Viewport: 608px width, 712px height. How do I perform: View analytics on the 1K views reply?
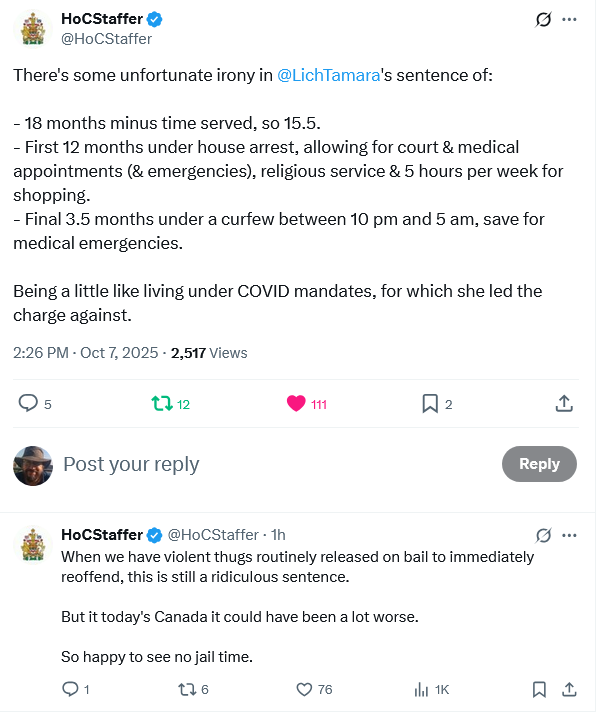point(421,689)
